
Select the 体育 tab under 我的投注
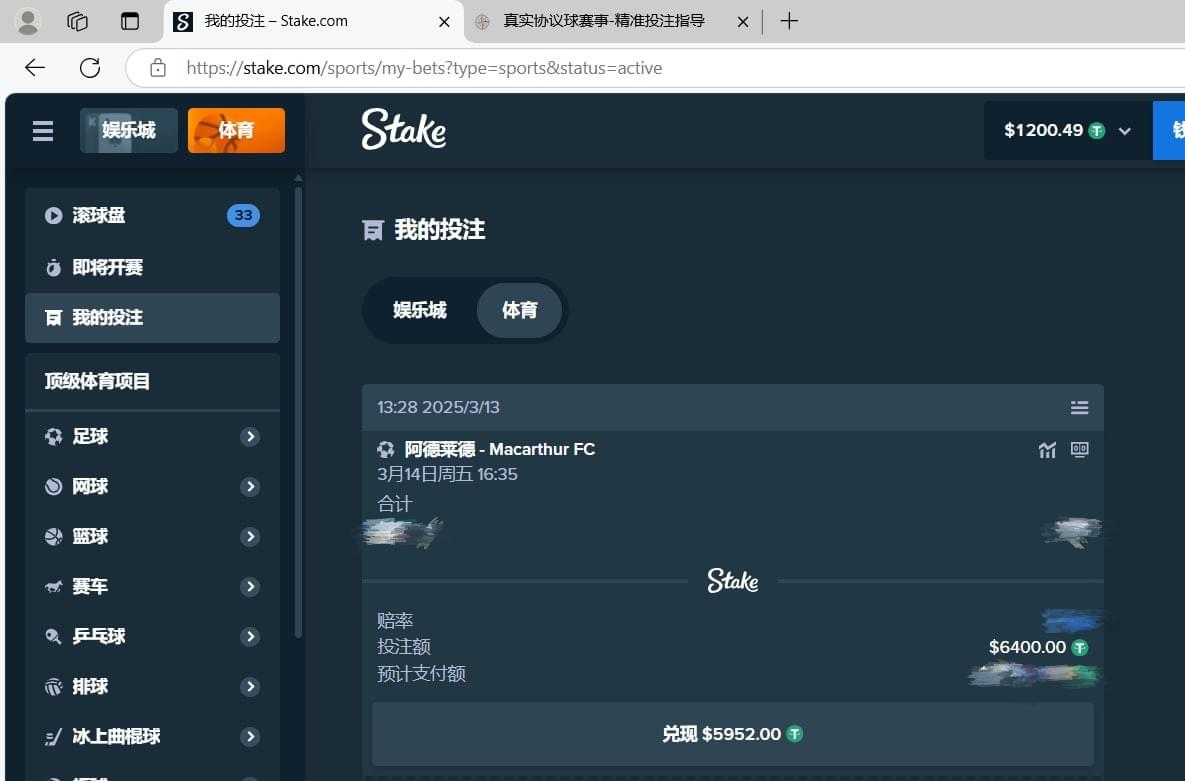[x=519, y=310]
